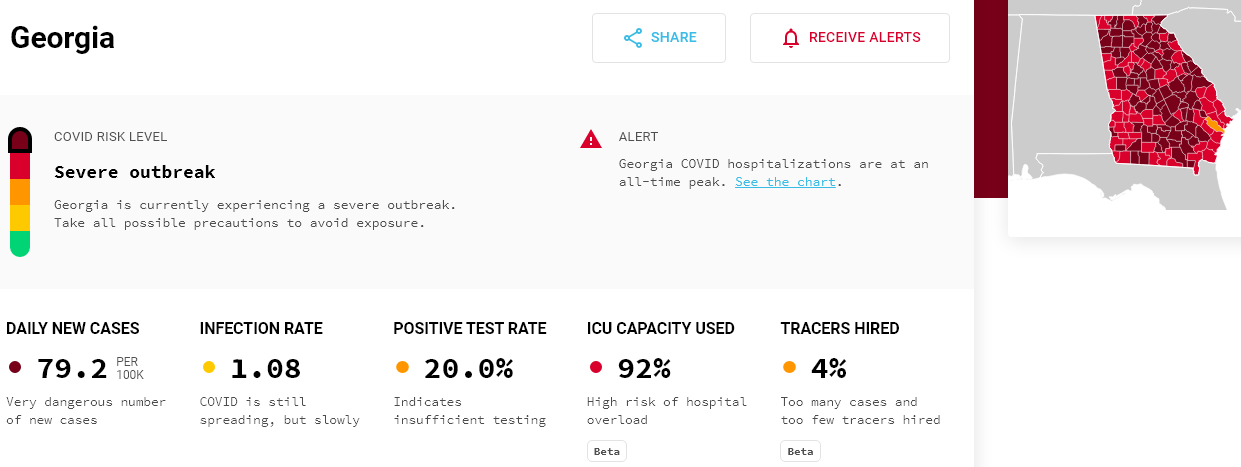Click the red alerts bell icon
Screen dimensions: 1241x467
tap(791, 38)
